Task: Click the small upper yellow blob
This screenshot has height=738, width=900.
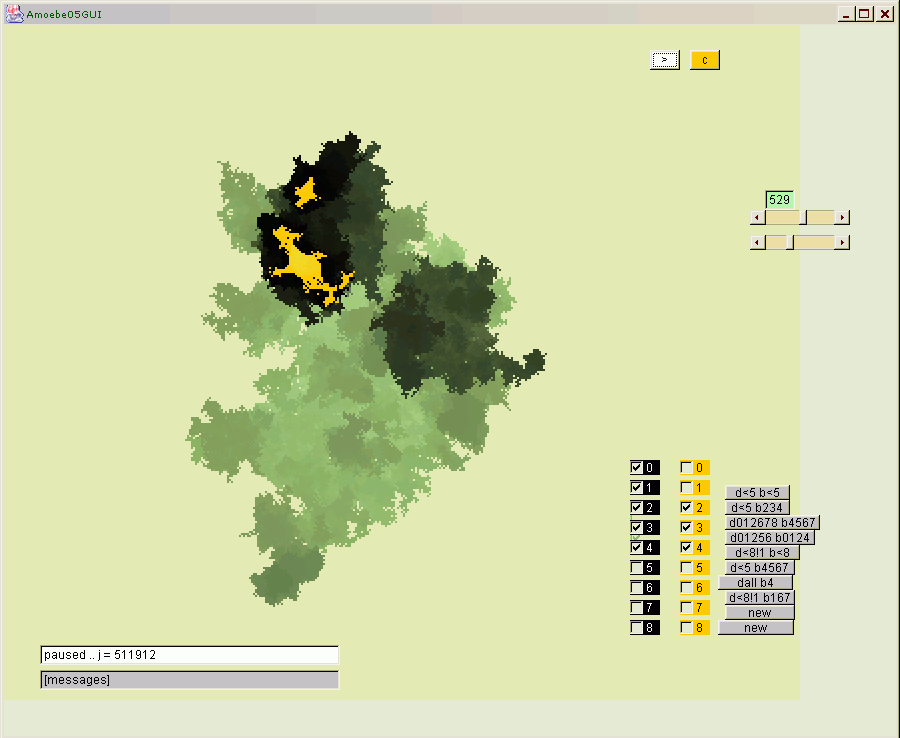Action: [305, 193]
